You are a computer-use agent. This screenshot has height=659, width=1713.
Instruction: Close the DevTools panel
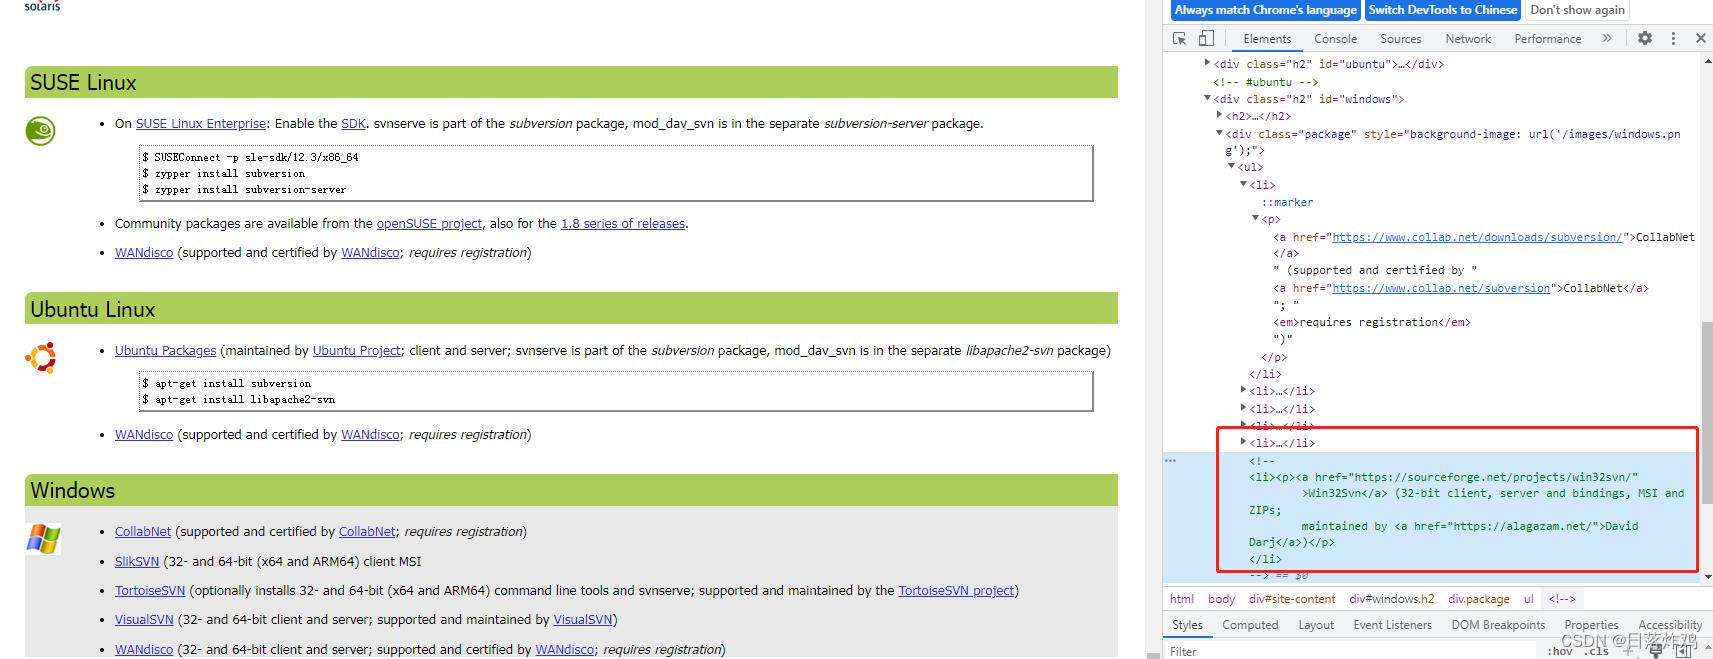(1700, 38)
